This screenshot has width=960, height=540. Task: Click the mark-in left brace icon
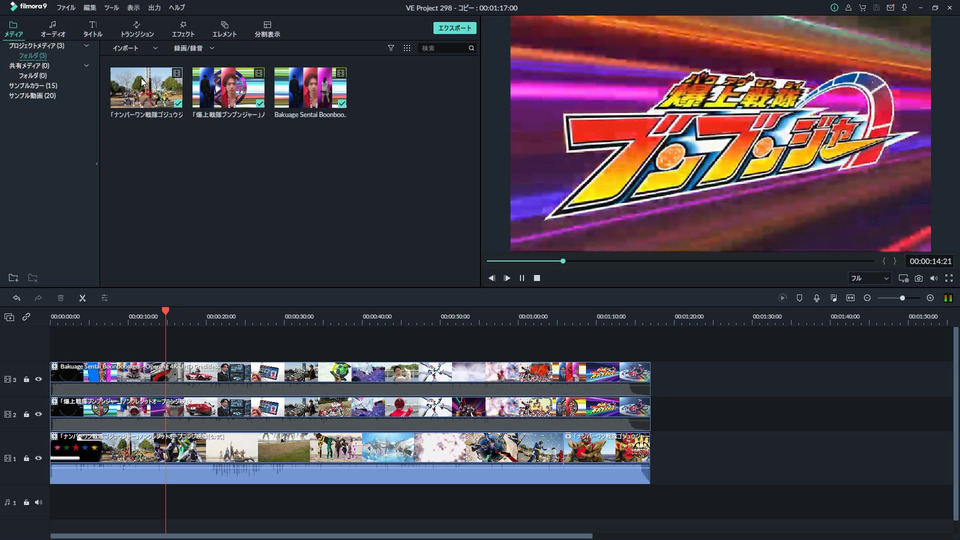883,261
